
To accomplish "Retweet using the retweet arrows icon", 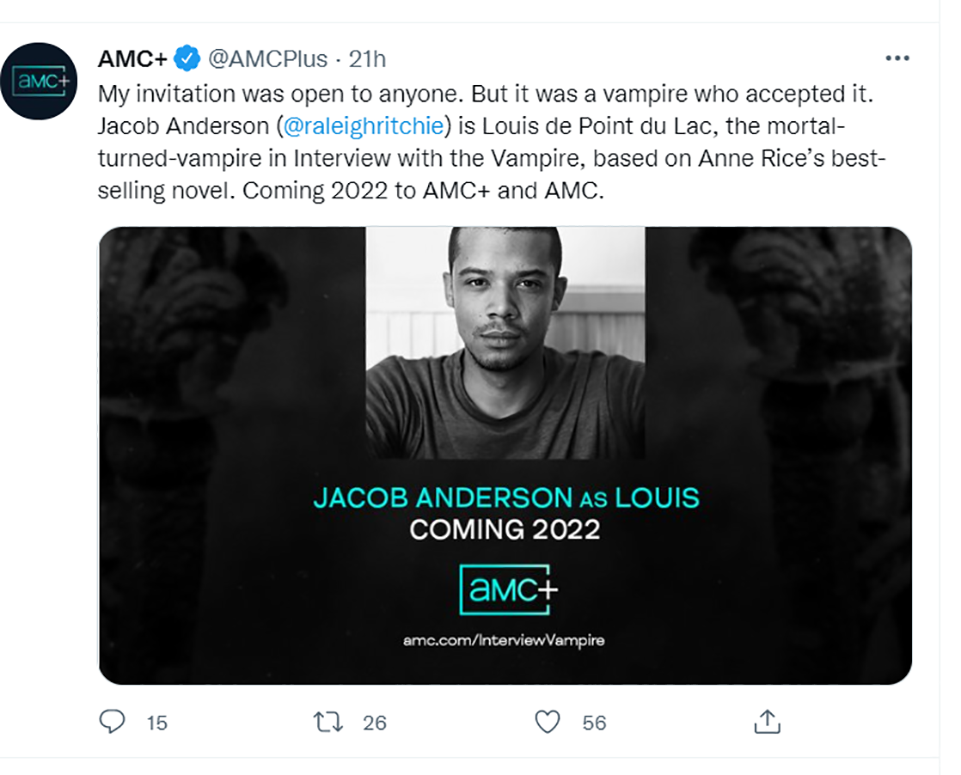I will coord(329,722).
